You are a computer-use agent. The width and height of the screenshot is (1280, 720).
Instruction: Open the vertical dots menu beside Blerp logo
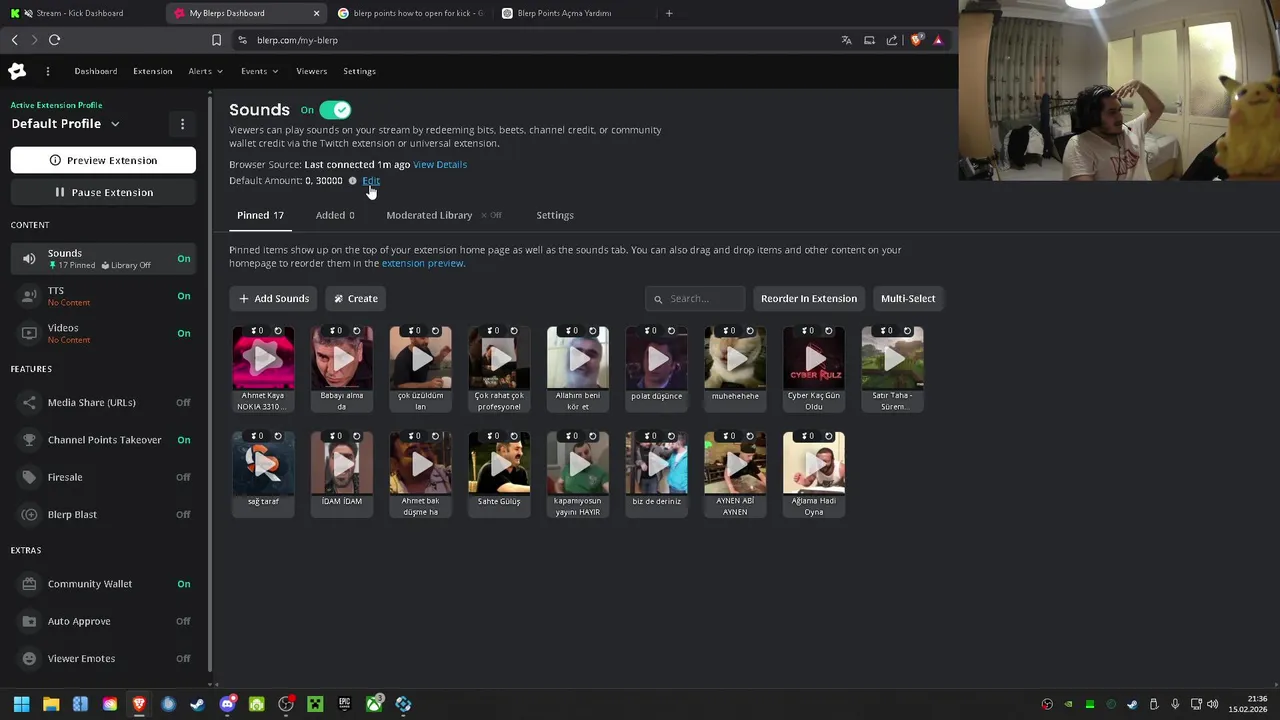tap(47, 71)
